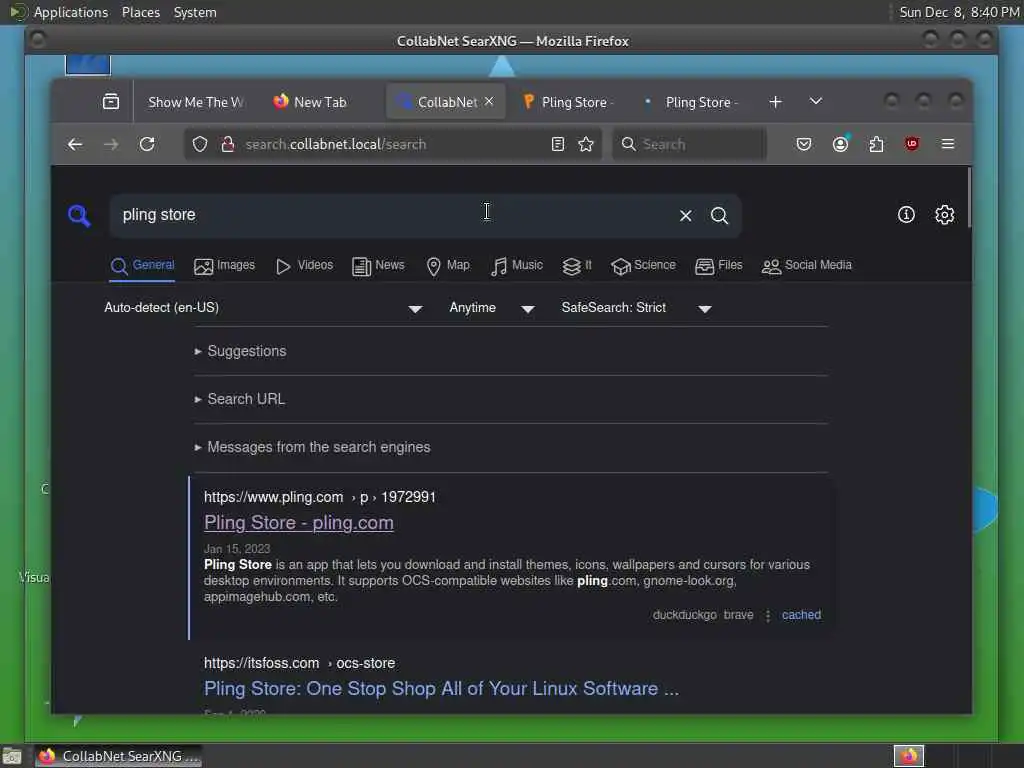Expand Messages from the search engines
This screenshot has height=768, width=1024.
click(x=312, y=447)
